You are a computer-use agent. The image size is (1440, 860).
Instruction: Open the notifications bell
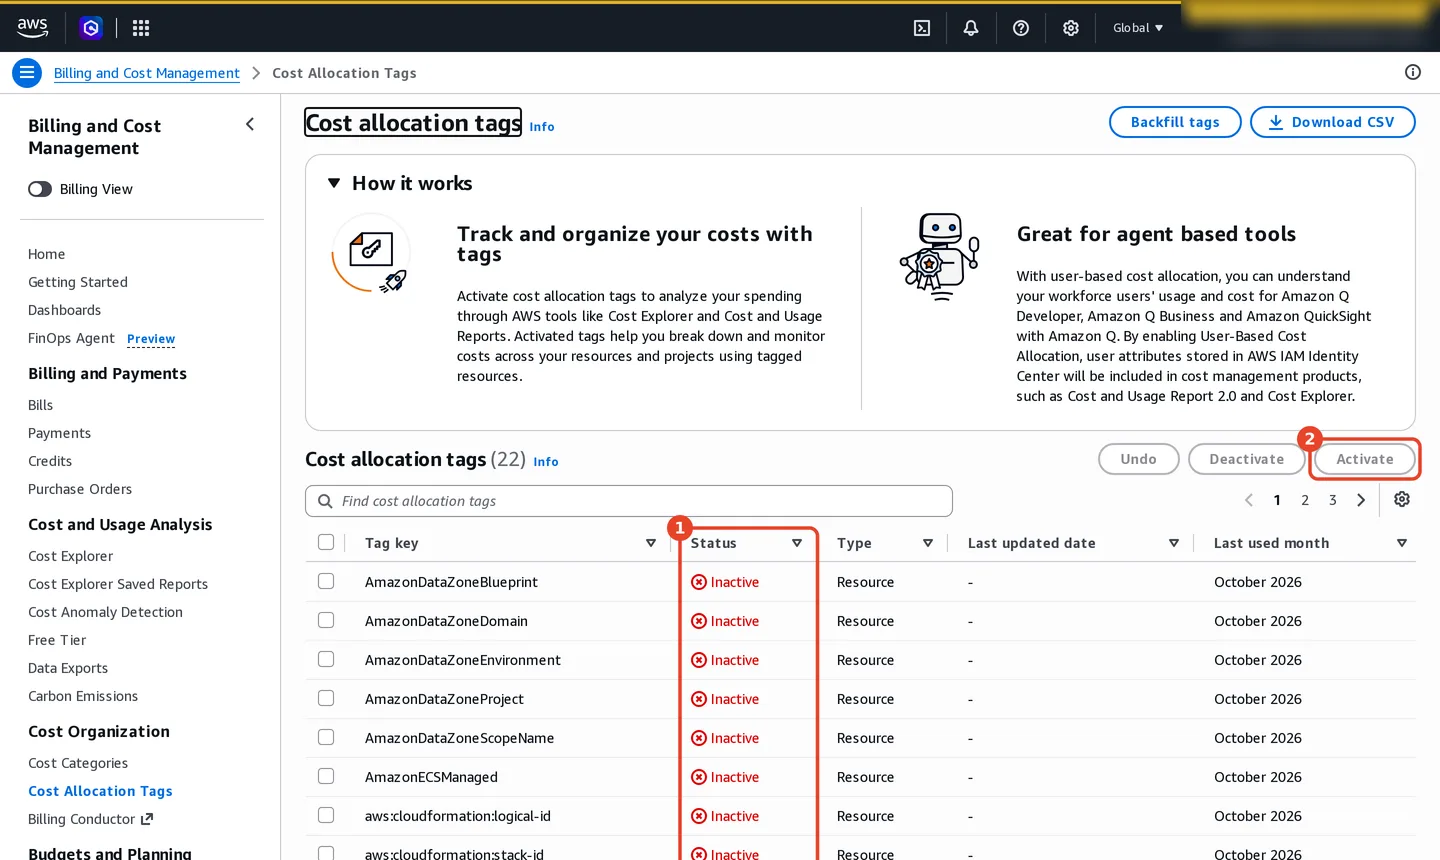click(971, 28)
